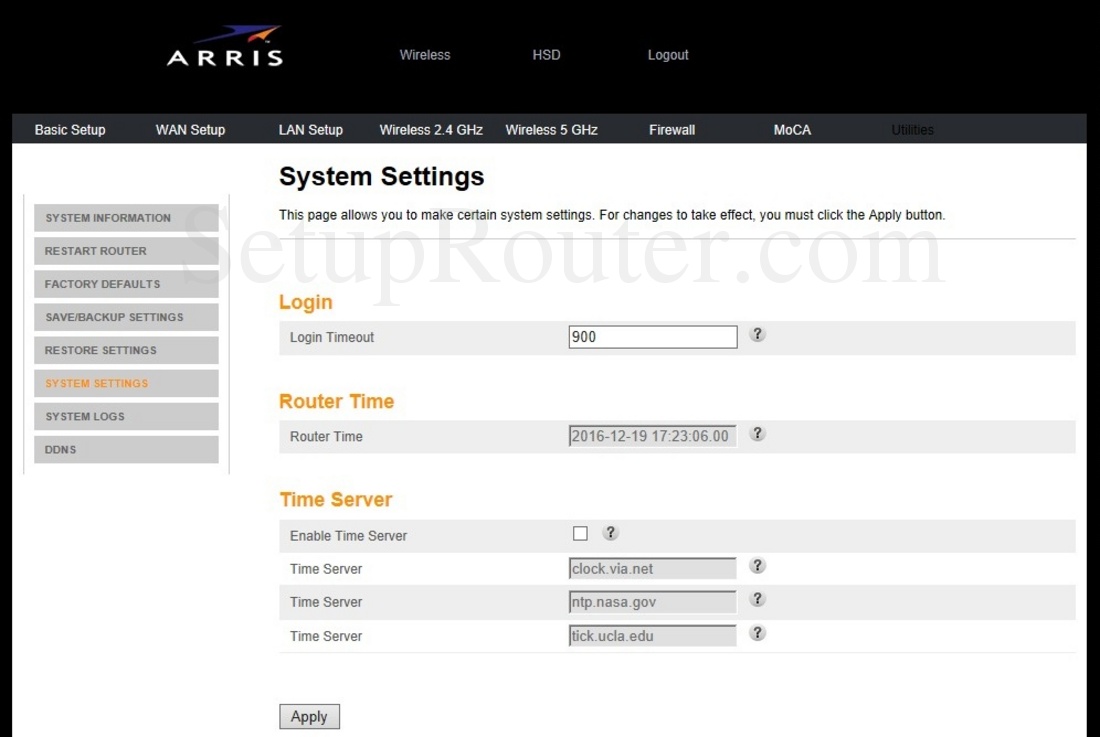Click the help icon beside tick.ucla.edu
This screenshot has width=1100, height=737.
tap(757, 633)
